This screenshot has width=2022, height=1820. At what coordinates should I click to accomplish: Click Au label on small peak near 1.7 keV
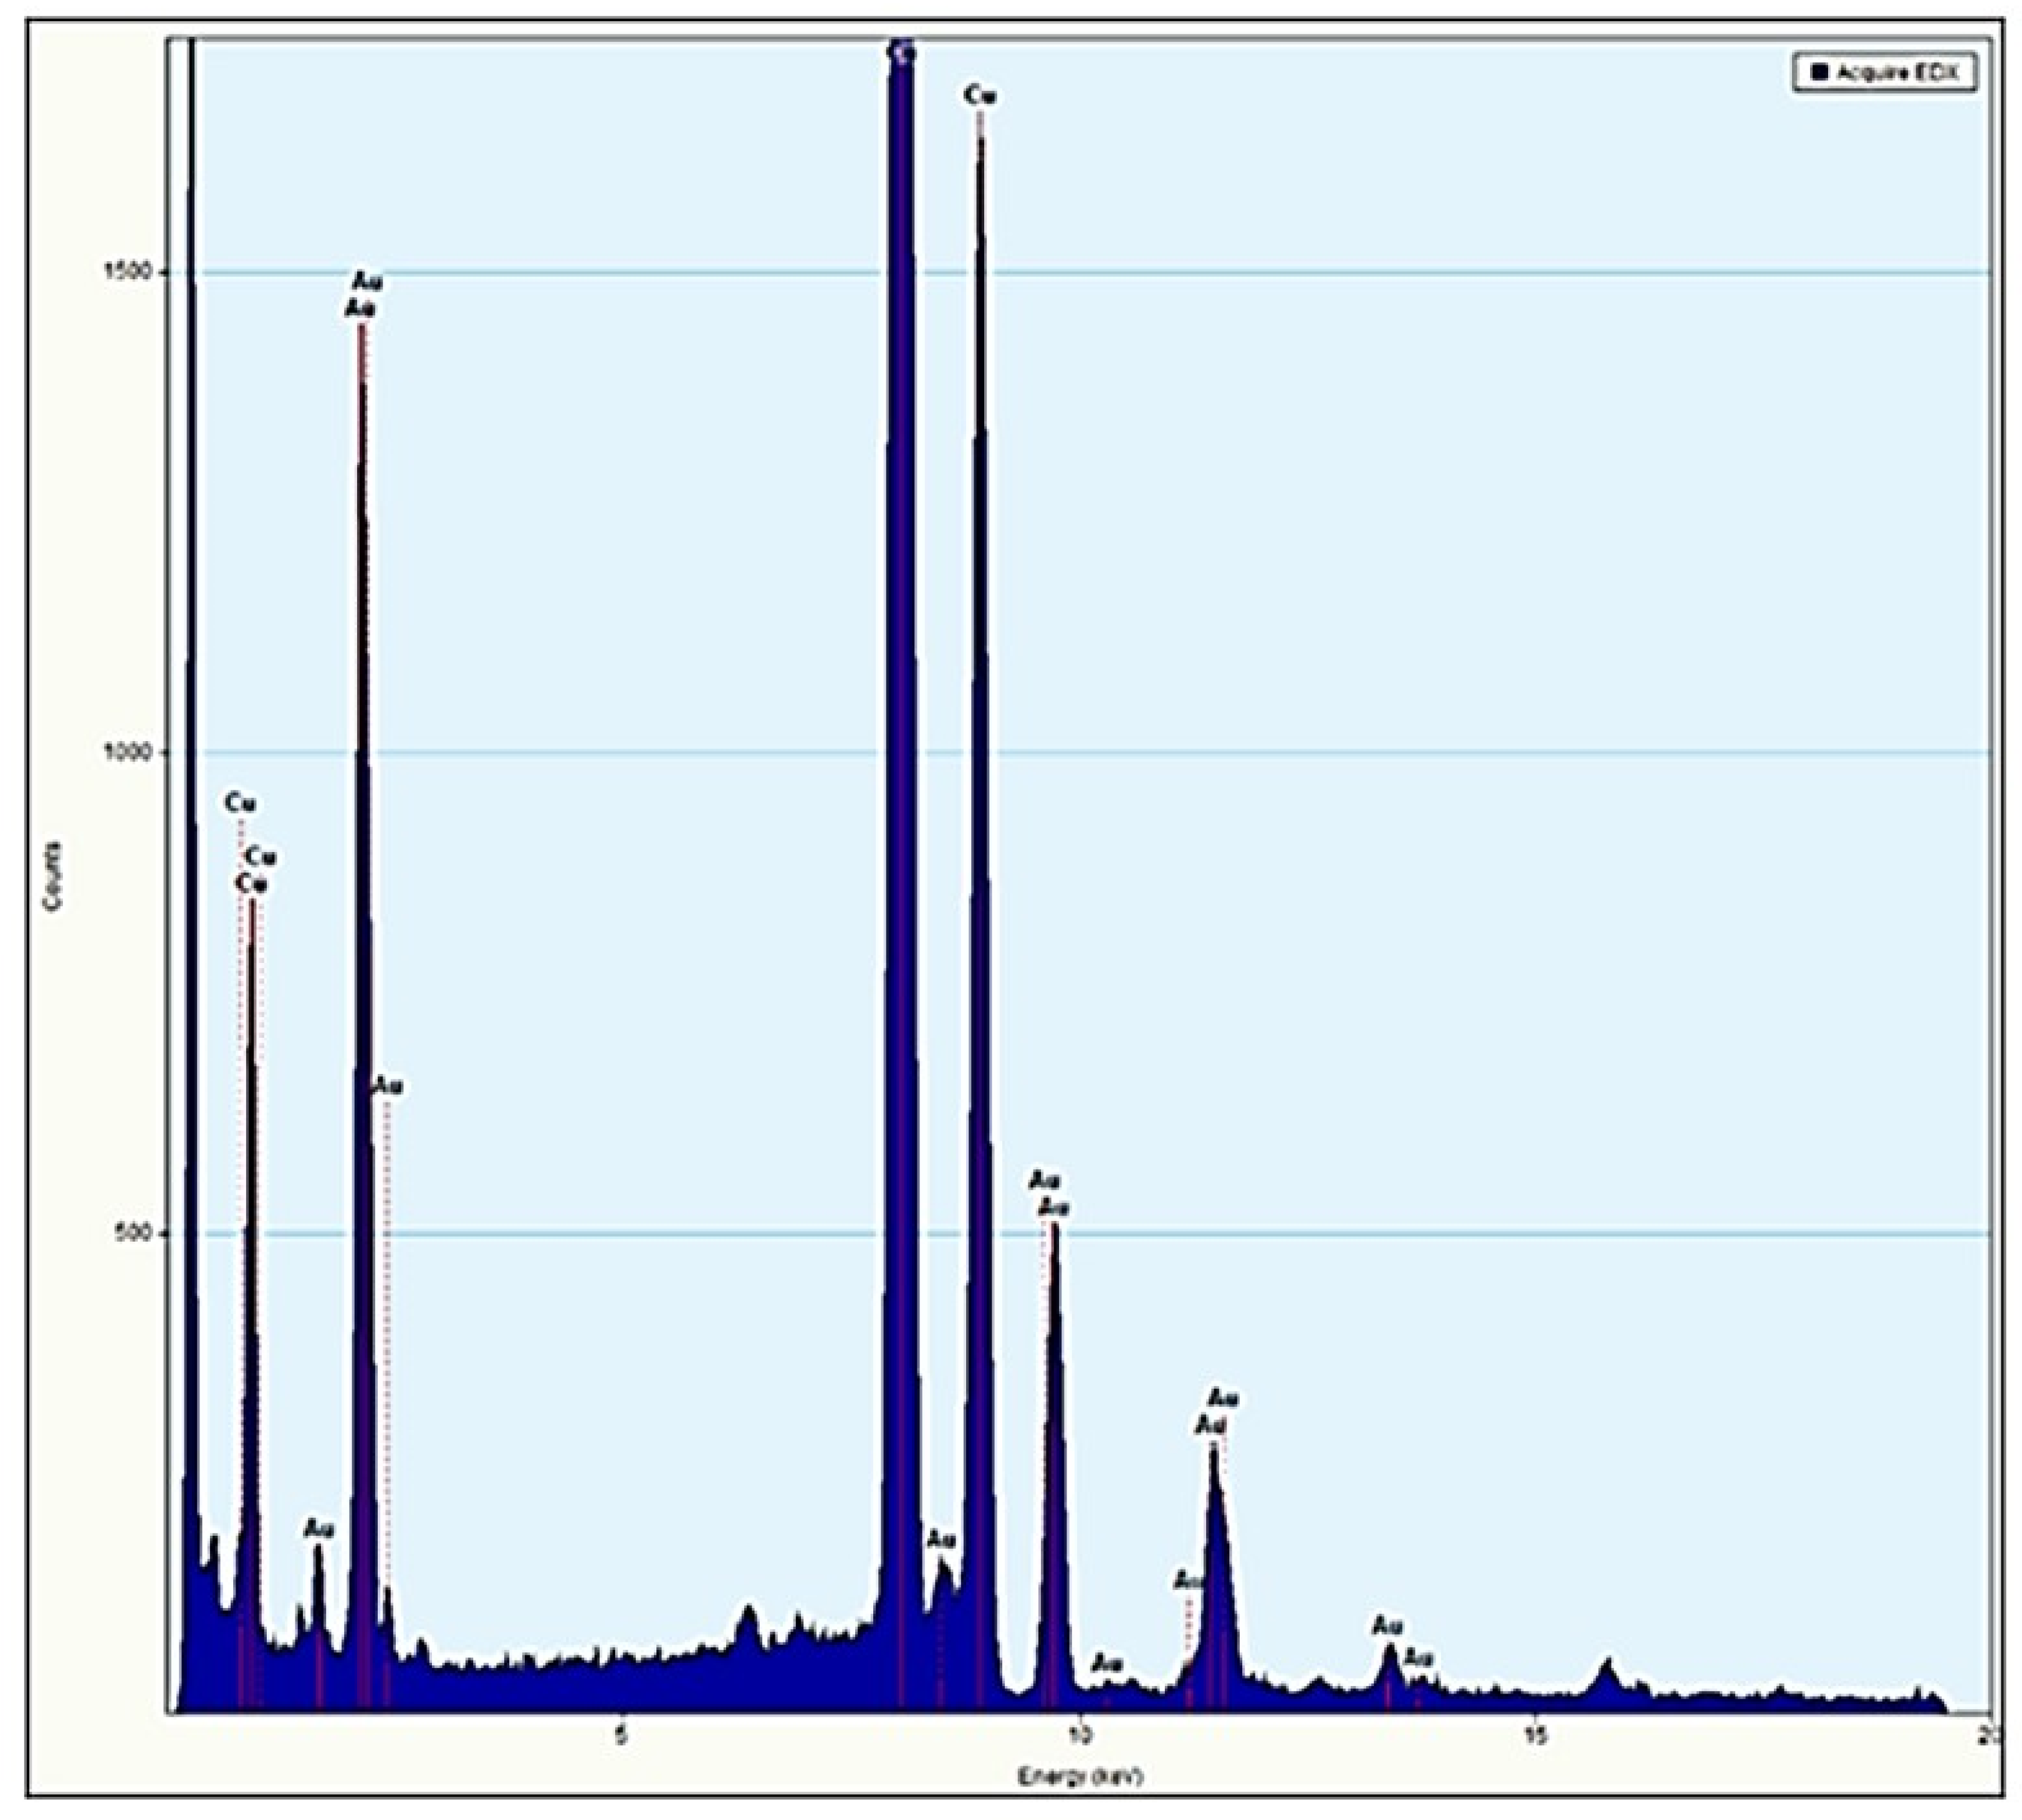pos(319,1529)
